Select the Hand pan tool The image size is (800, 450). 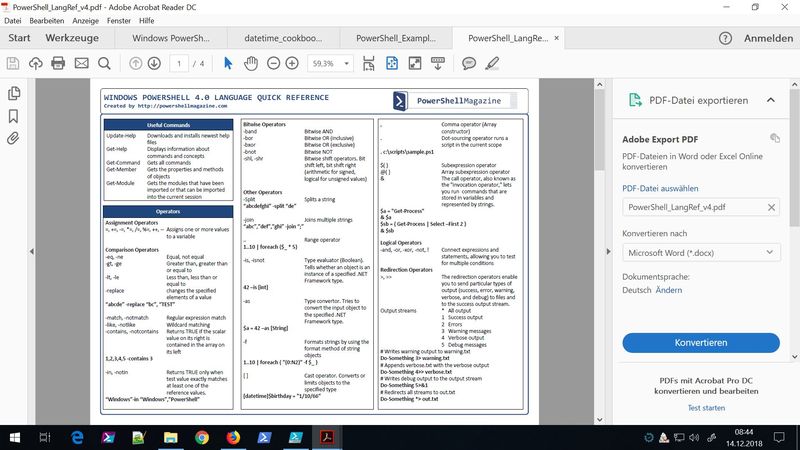click(x=251, y=63)
